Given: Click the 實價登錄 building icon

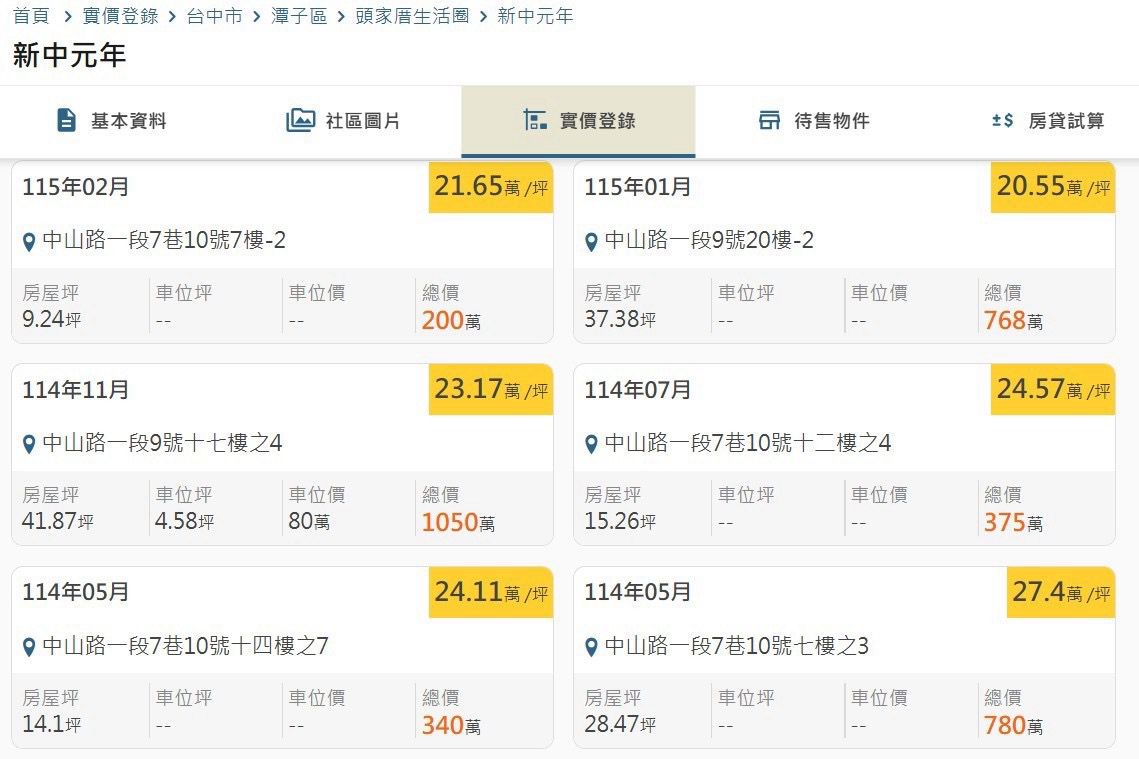Looking at the screenshot, I should (x=535, y=121).
